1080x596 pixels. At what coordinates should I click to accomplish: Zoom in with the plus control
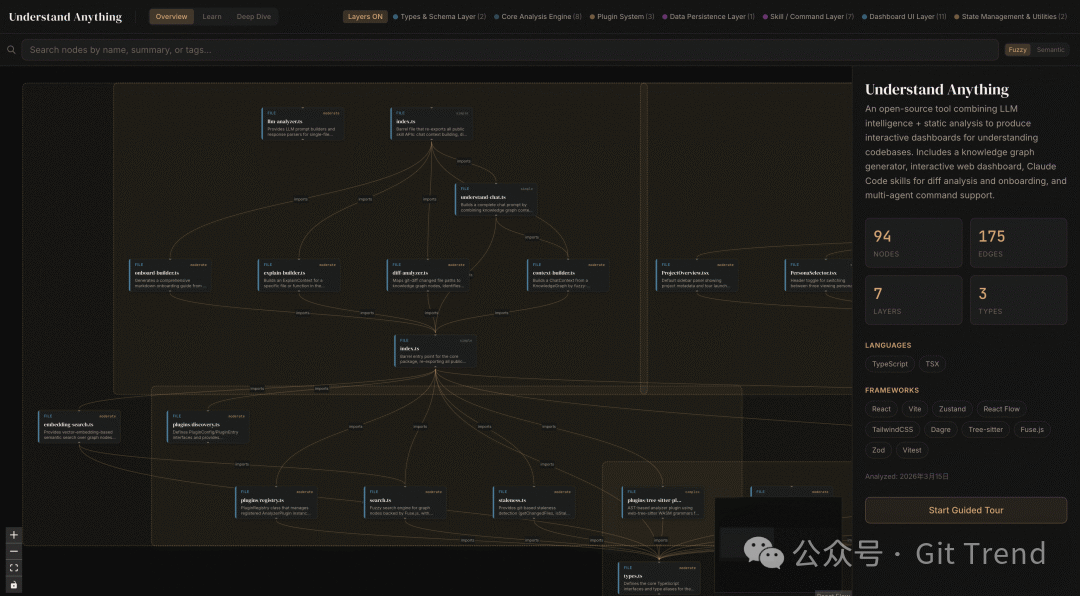[x=14, y=535]
